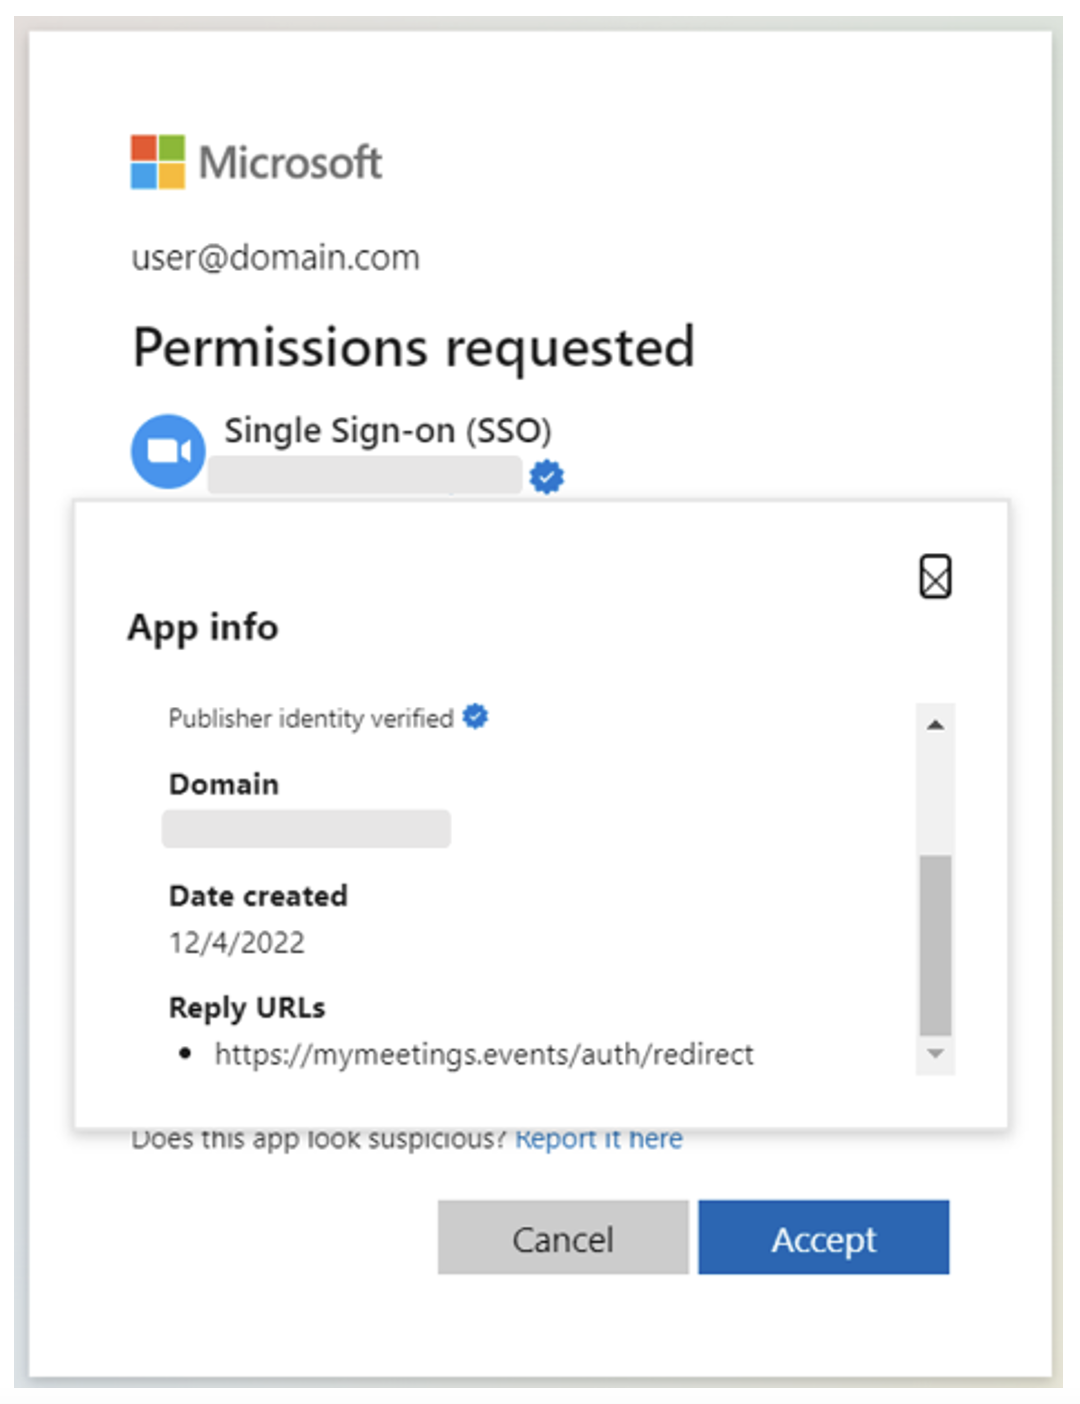This screenshot has height=1404, width=1080.
Task: Click the Permissions requested heading
Action: coord(413,346)
